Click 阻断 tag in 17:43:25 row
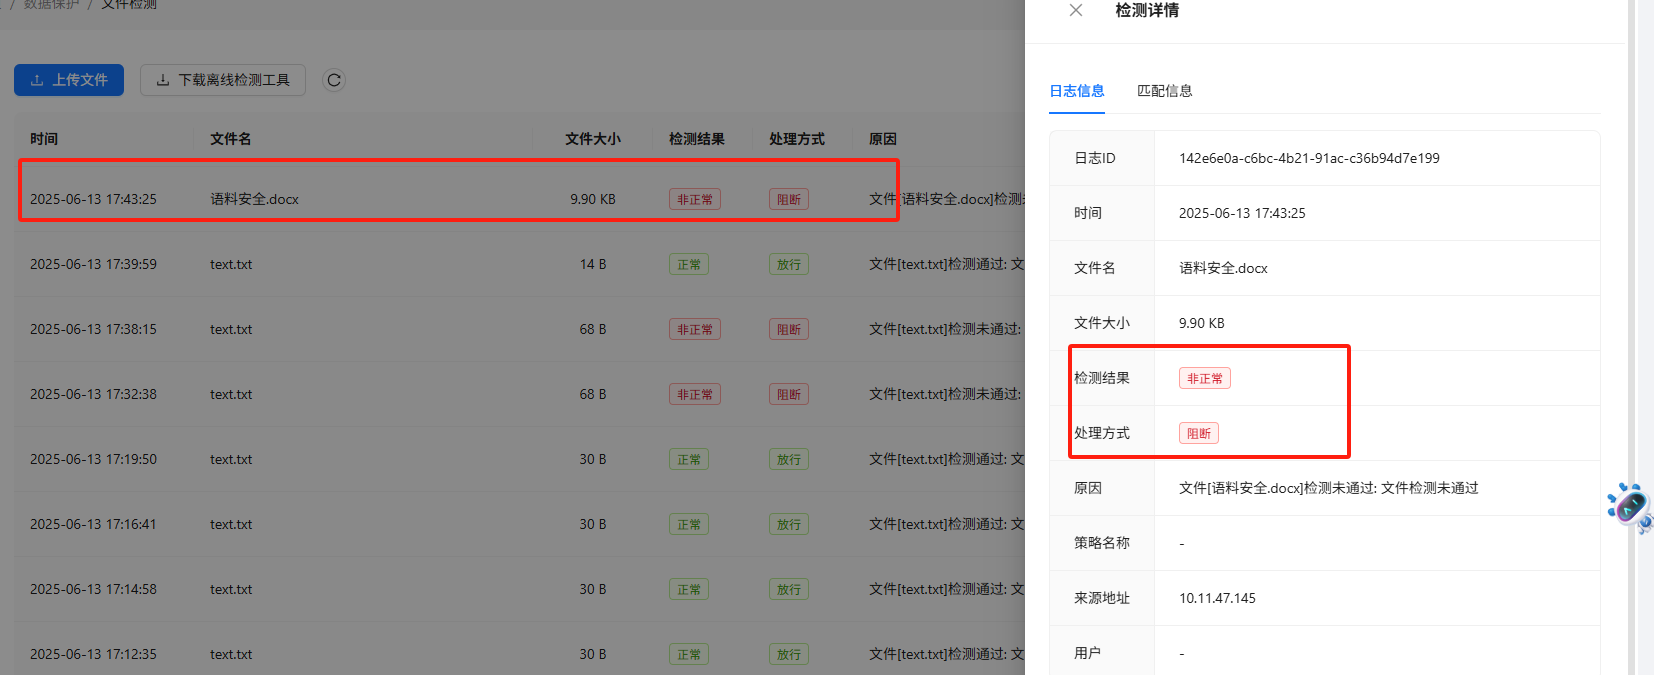Viewport: 1654px width, 675px height. click(x=789, y=200)
